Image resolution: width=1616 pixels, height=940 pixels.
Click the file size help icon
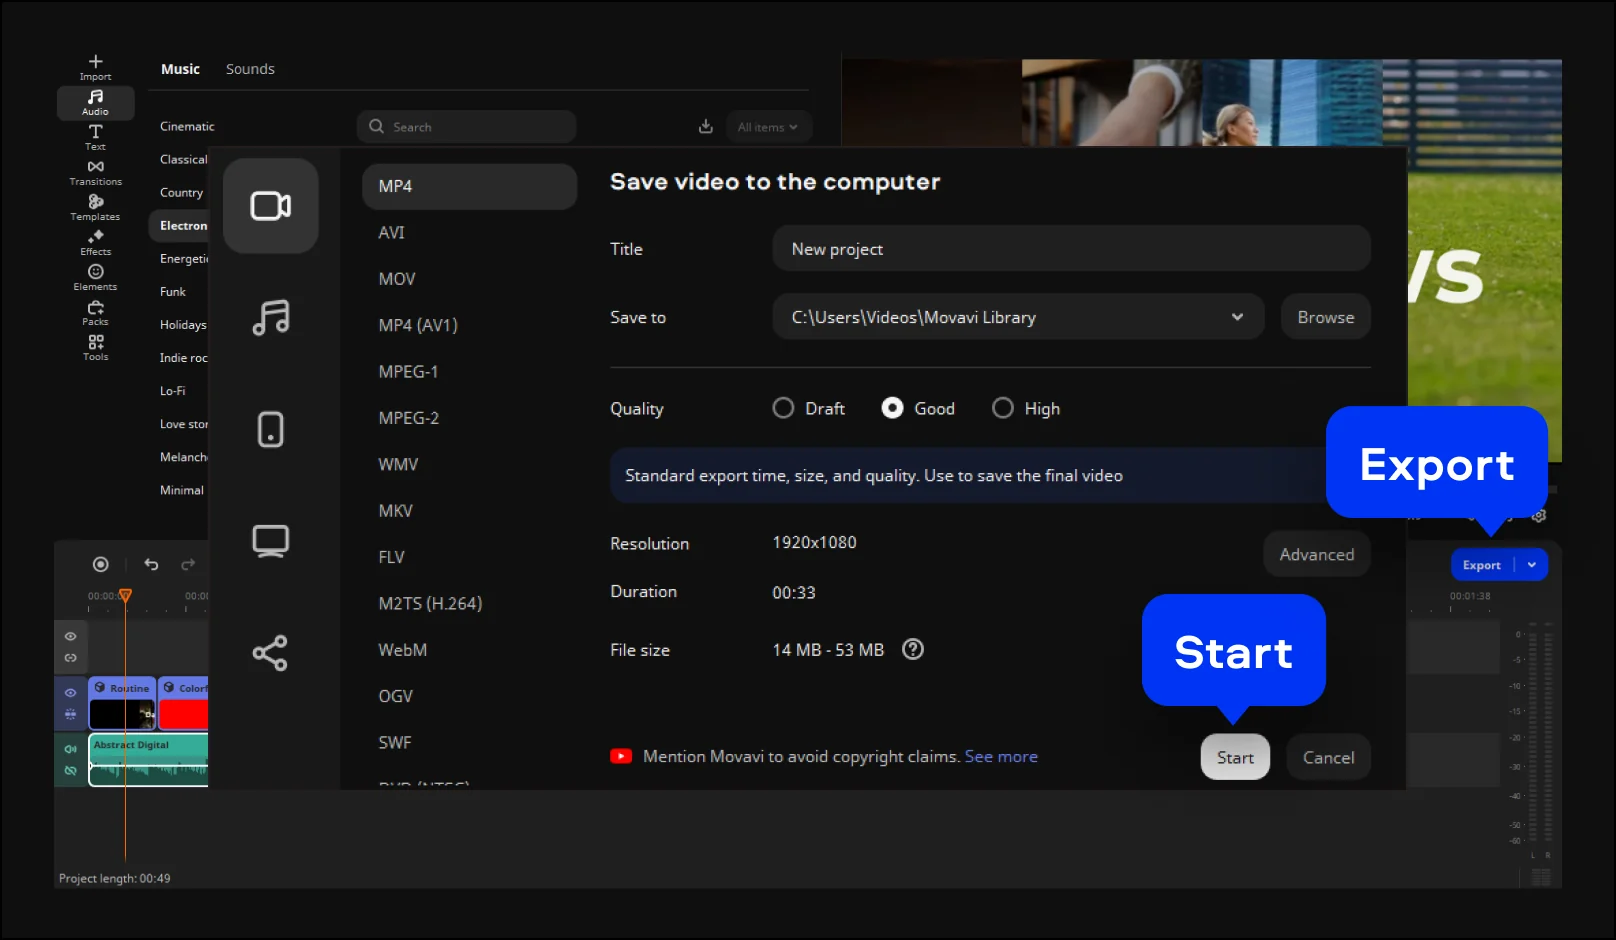tap(913, 649)
